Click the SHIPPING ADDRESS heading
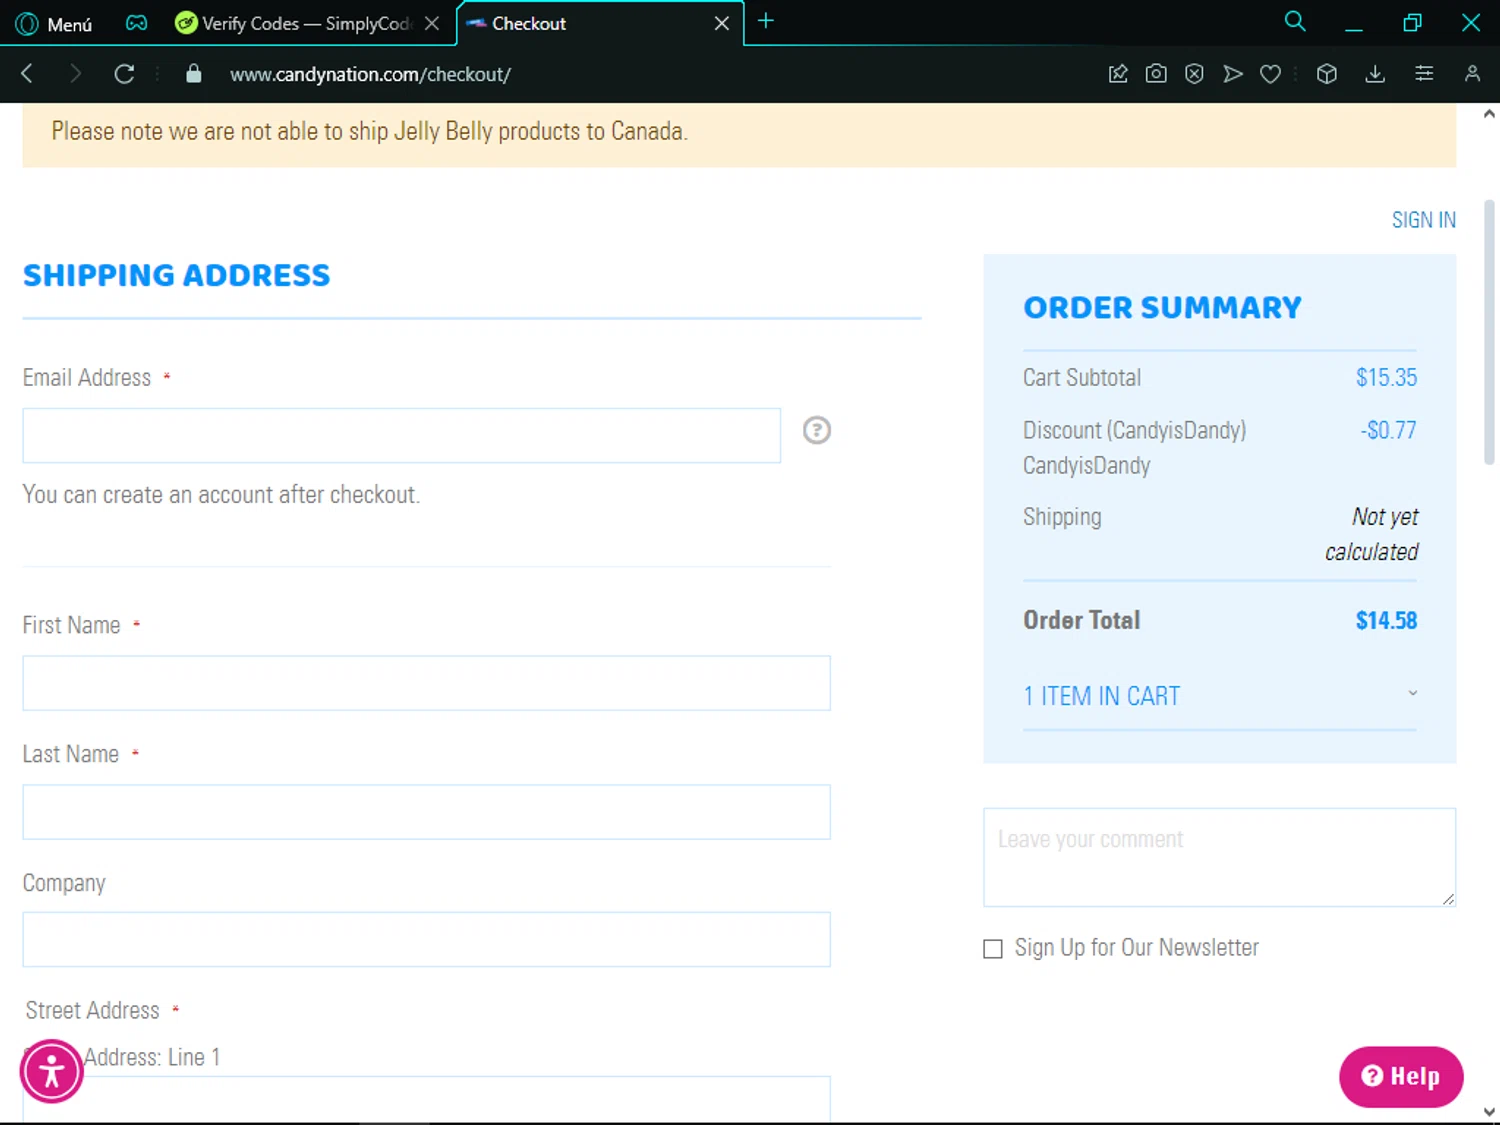This screenshot has height=1125, width=1500. click(x=176, y=275)
